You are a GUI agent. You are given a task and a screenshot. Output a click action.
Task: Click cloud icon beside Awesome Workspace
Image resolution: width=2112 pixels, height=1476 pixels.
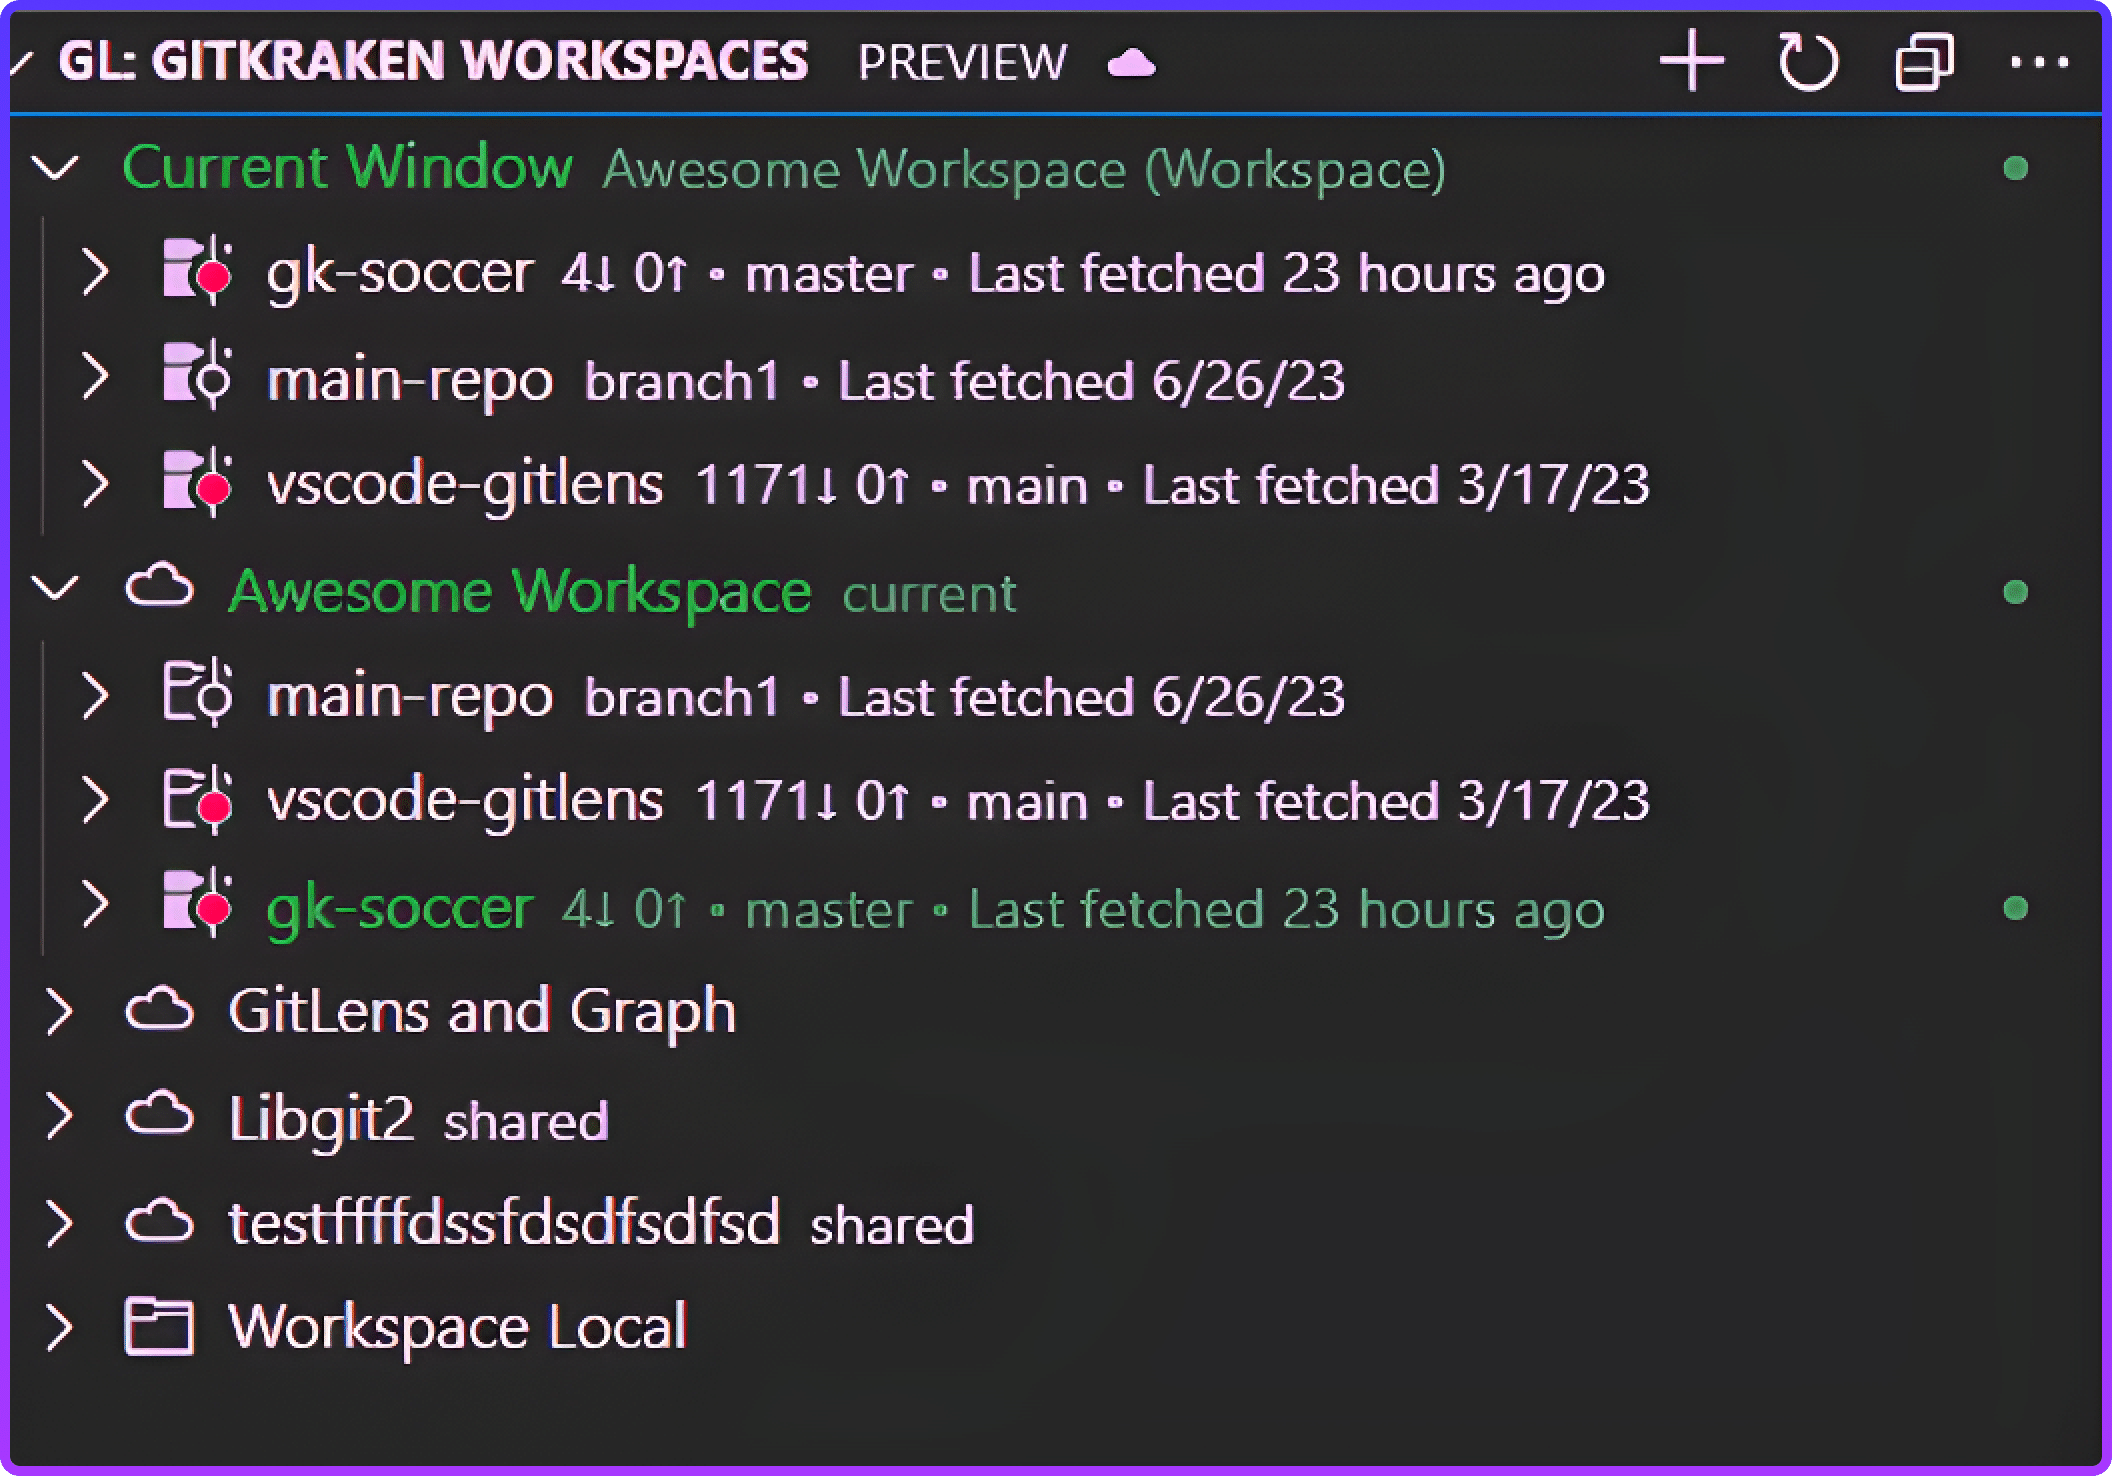[x=160, y=586]
